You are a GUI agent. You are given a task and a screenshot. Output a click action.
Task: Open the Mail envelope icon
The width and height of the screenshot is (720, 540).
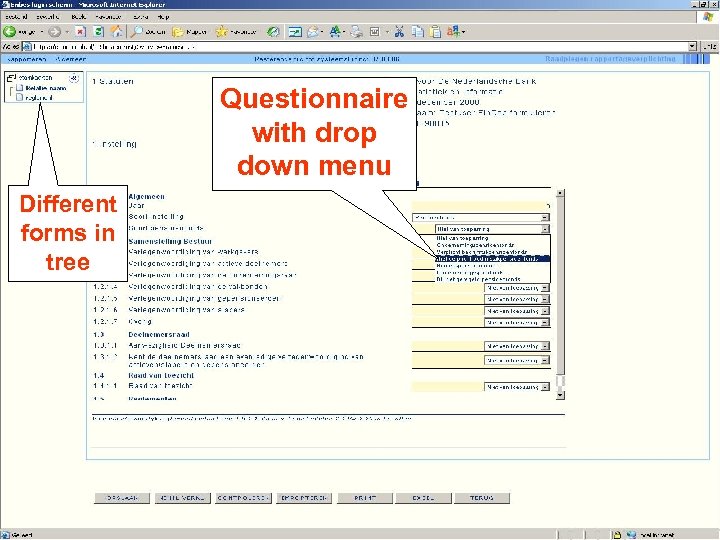tap(313, 32)
